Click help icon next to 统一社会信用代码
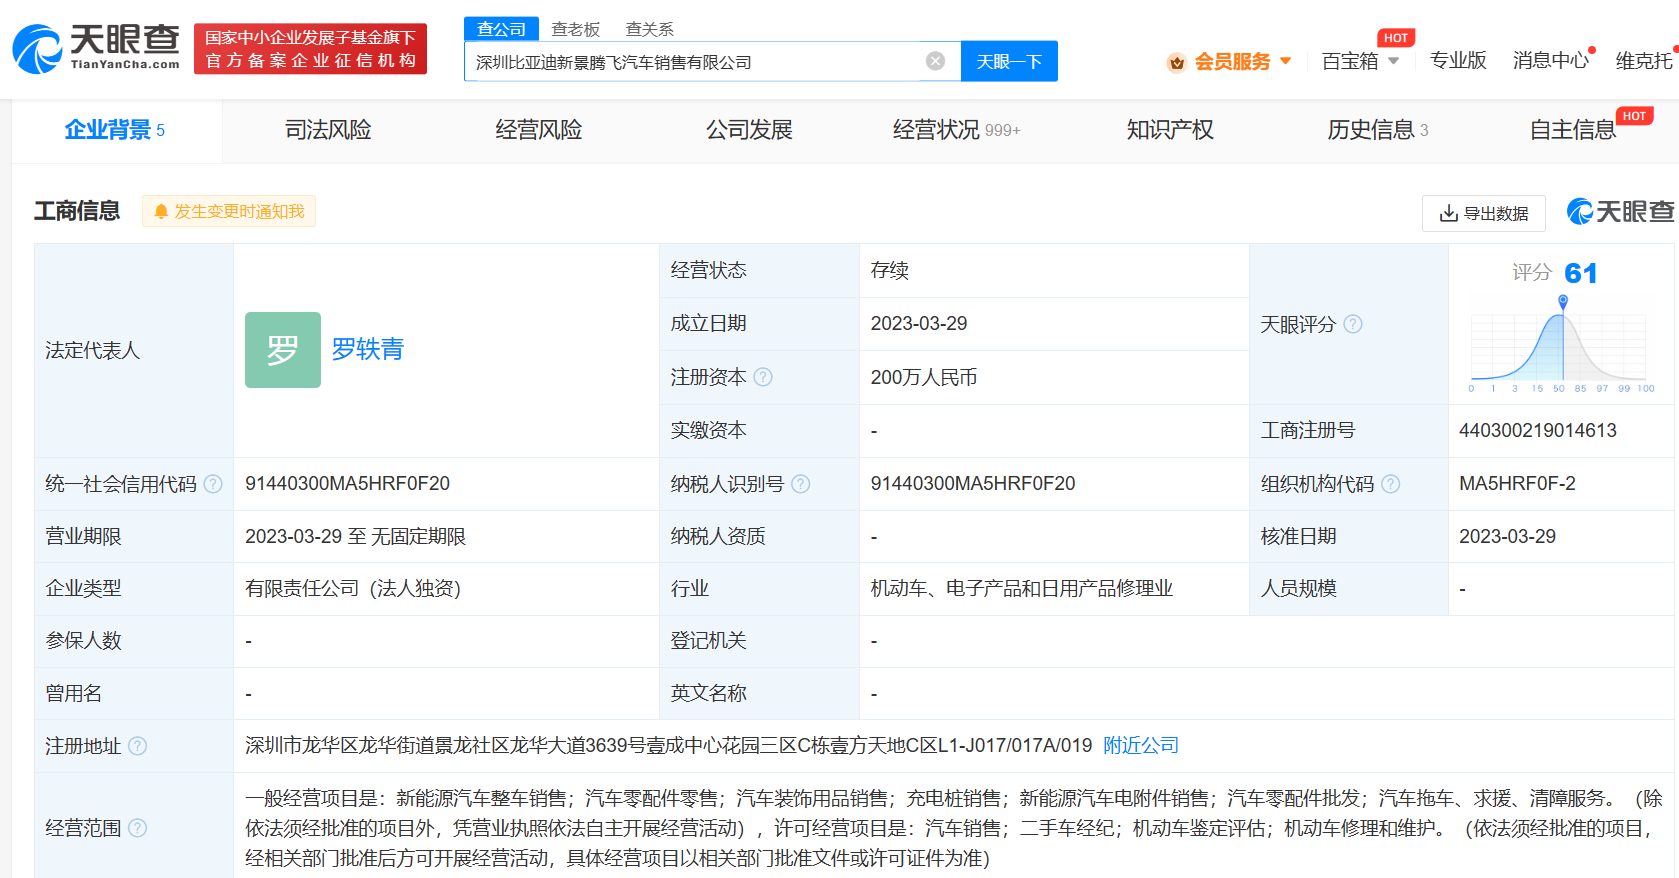Image resolution: width=1679 pixels, height=878 pixels. coord(213,484)
